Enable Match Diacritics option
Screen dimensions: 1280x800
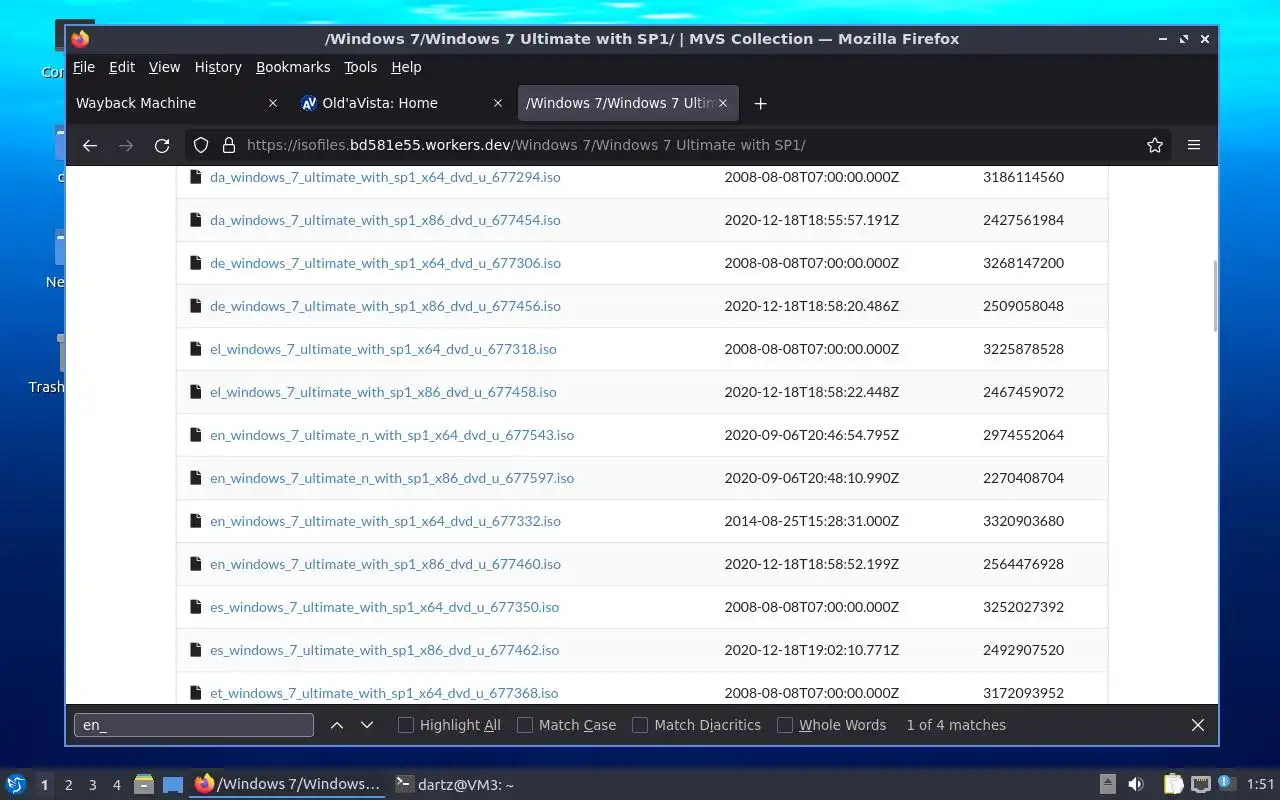696,725
